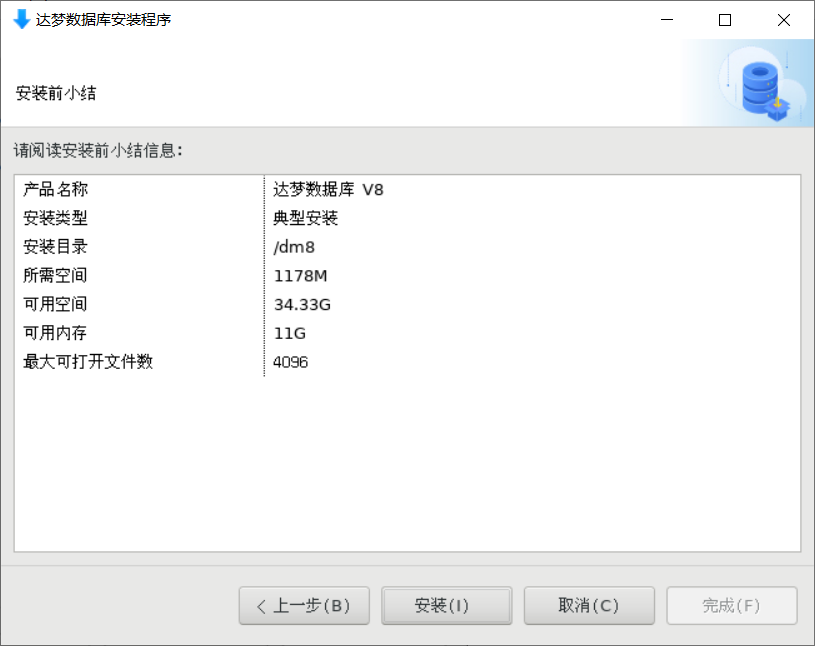Select the 达梦数据库 V8 value

pyautogui.click(x=328, y=189)
